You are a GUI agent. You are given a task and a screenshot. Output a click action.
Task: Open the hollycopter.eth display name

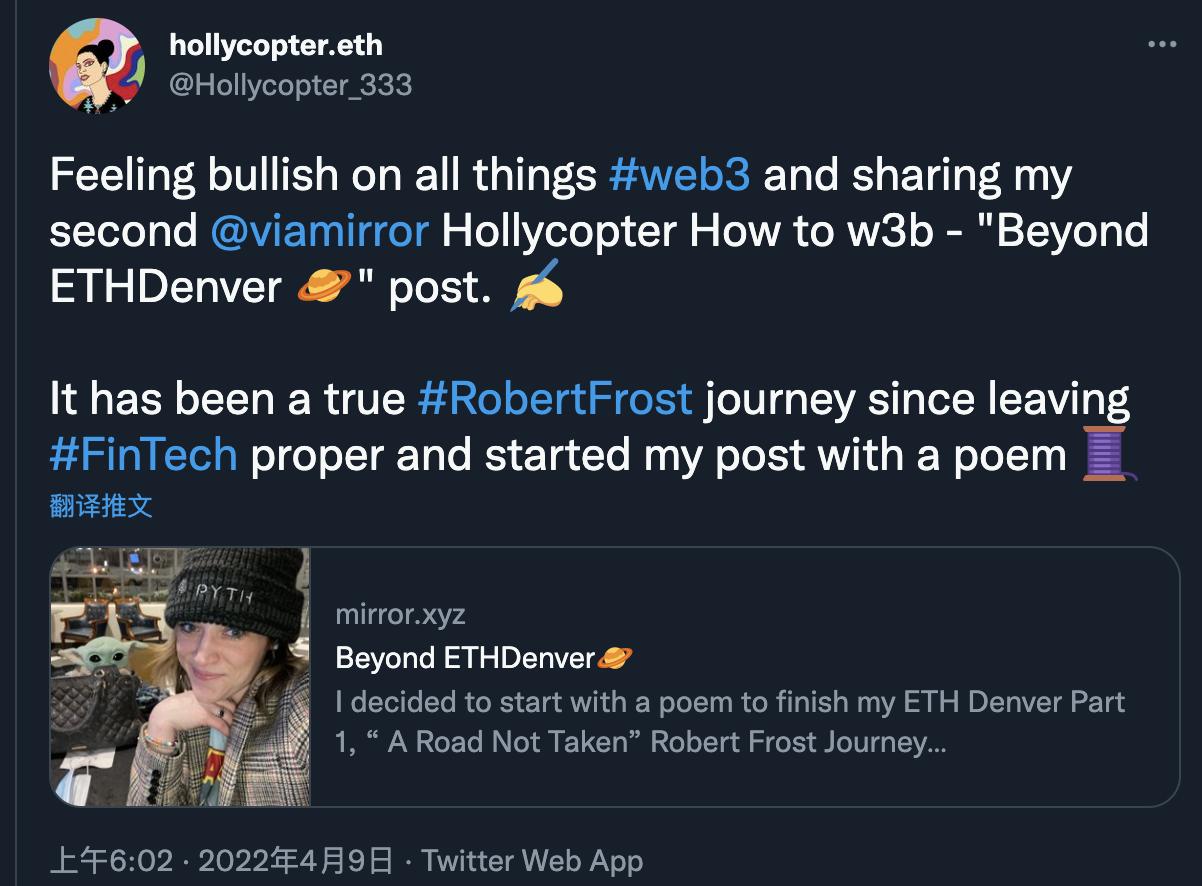pyautogui.click(x=277, y=44)
